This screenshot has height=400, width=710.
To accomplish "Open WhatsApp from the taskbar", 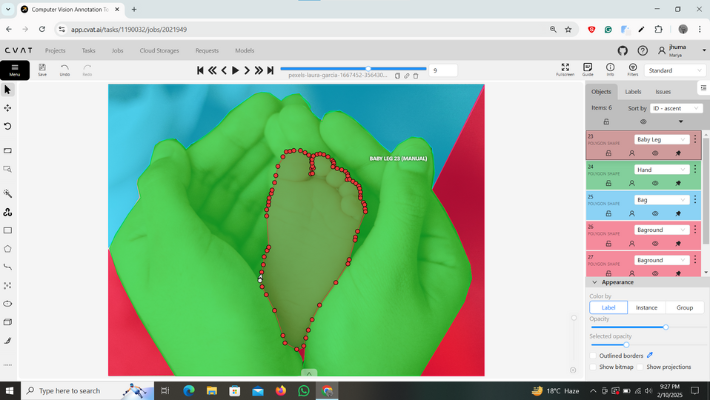I will 304,390.
